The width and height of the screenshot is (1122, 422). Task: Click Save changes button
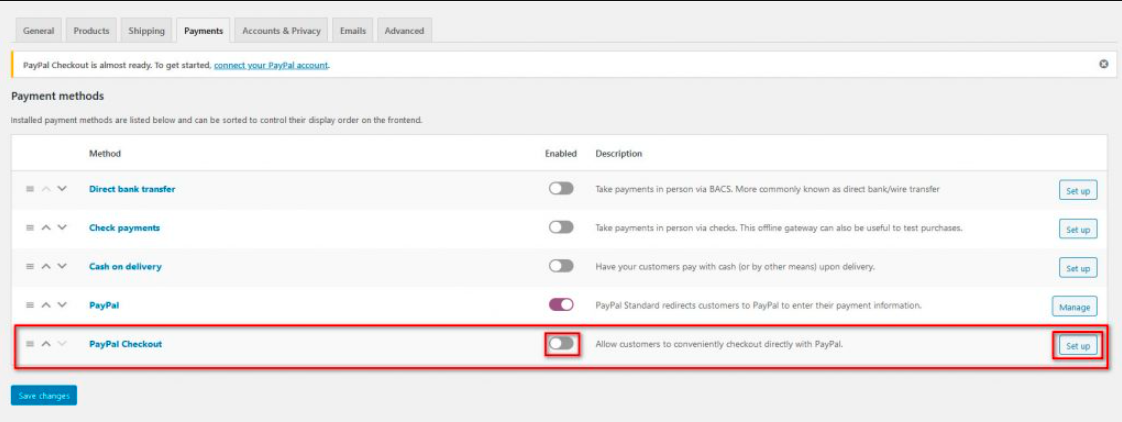coord(44,396)
